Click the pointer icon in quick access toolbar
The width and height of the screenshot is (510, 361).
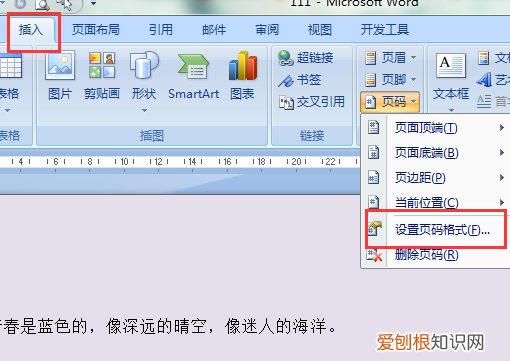point(65,4)
